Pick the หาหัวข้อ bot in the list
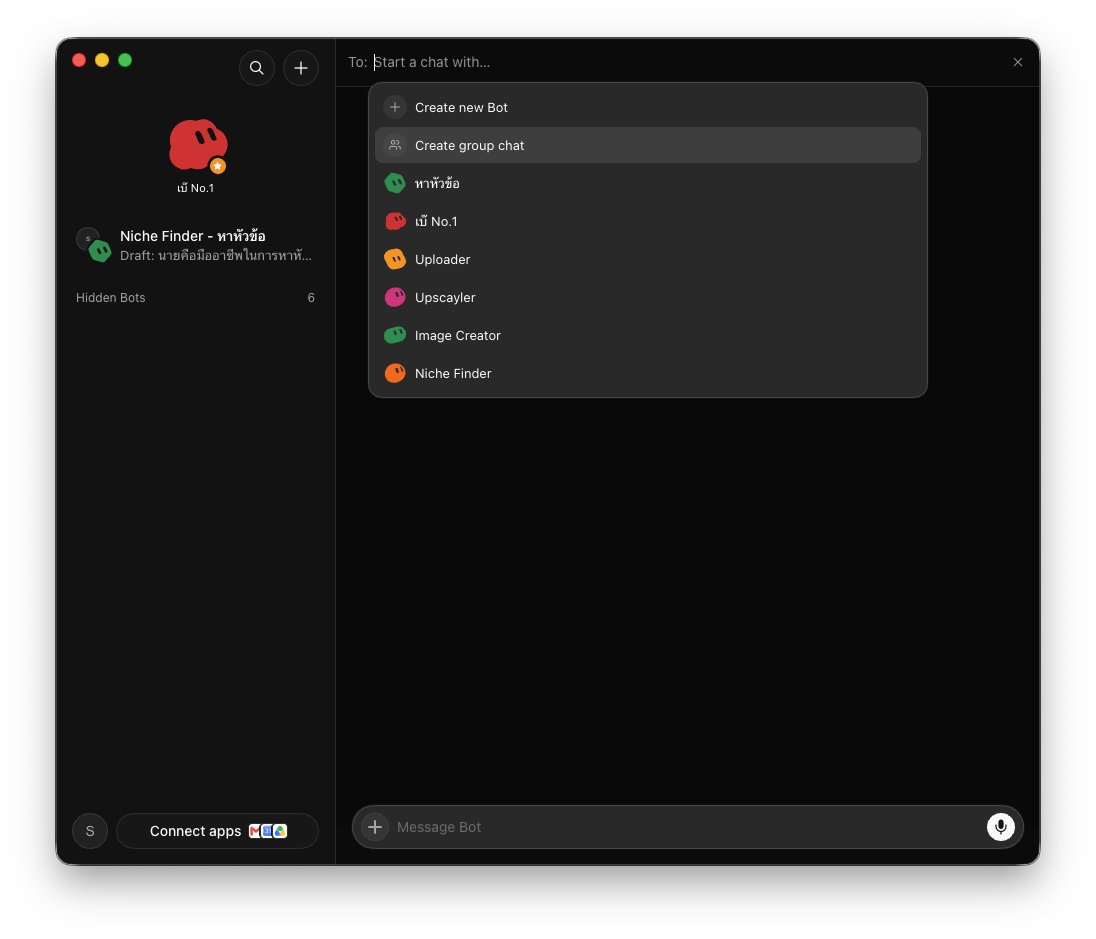Image resolution: width=1096 pixels, height=939 pixels. 647,183
